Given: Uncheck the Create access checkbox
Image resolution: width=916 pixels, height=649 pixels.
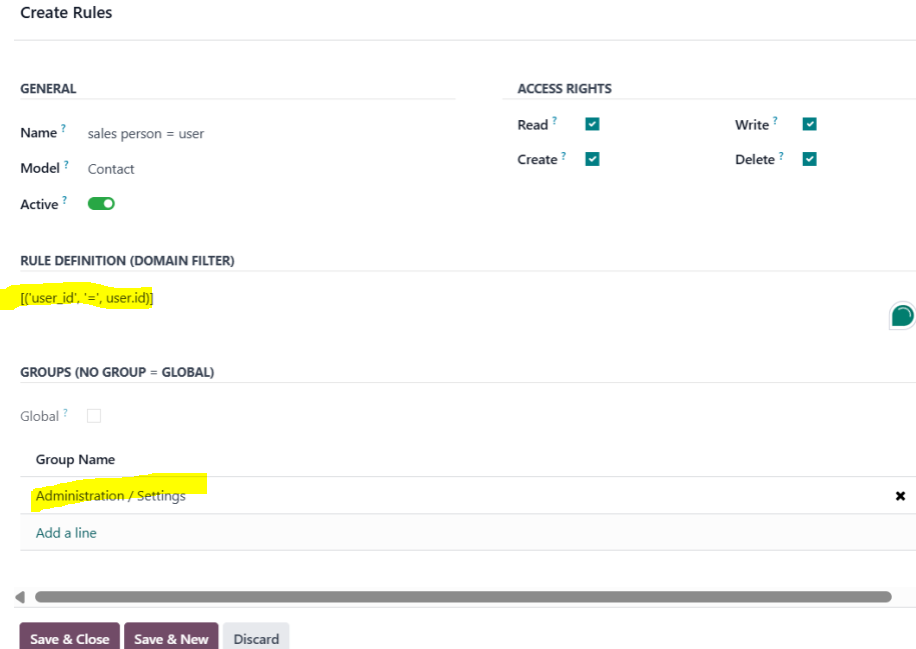Looking at the screenshot, I should (x=592, y=159).
